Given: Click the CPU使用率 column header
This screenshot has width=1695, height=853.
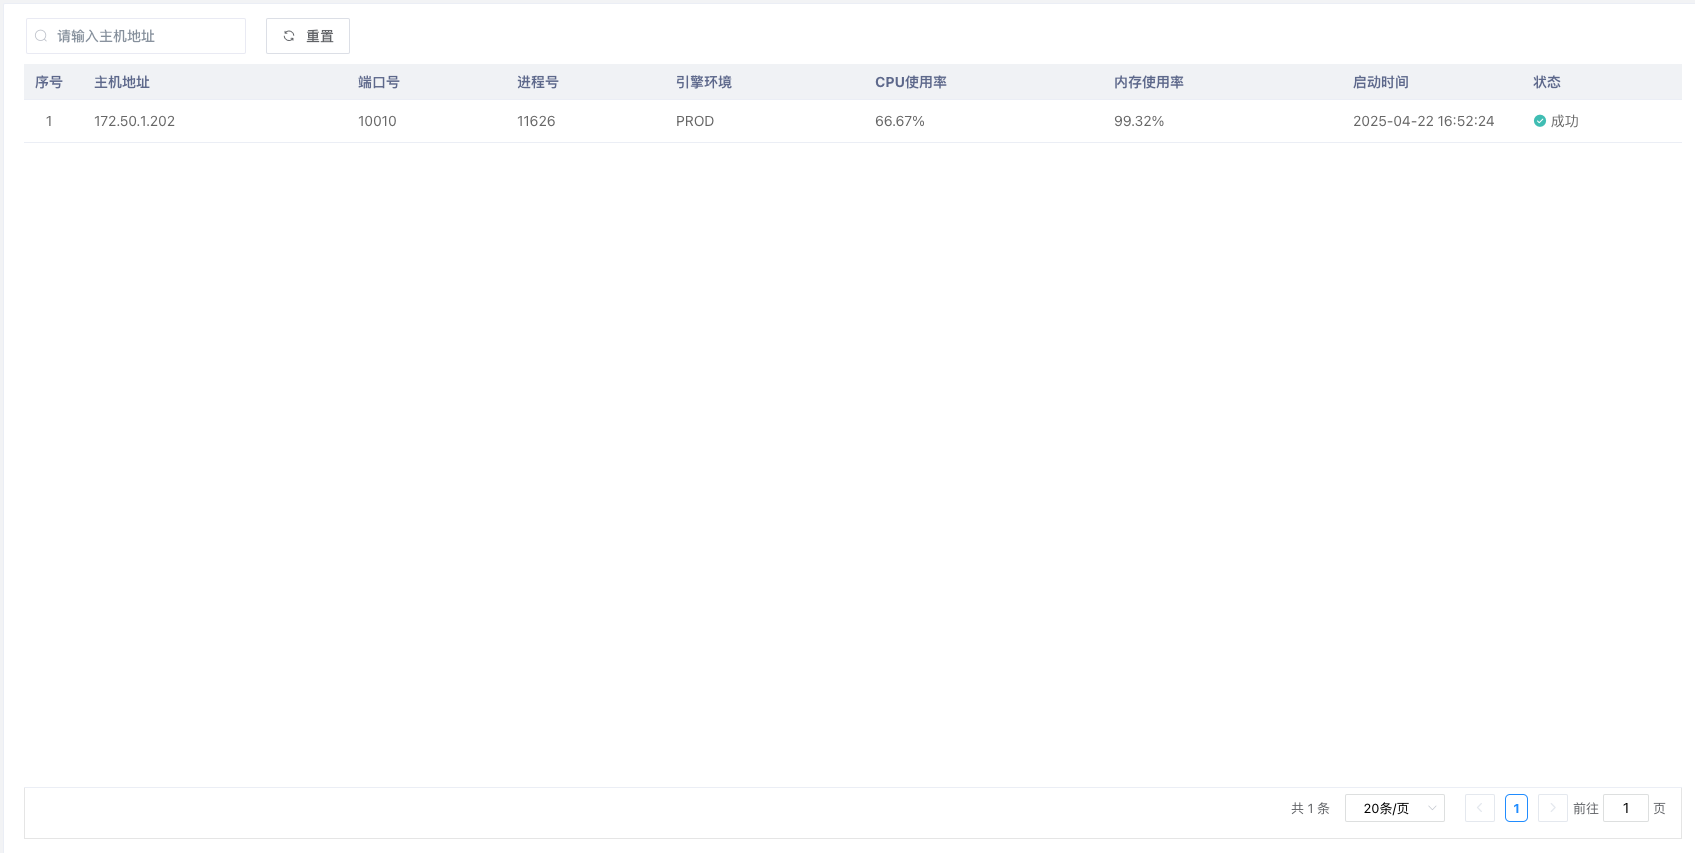Looking at the screenshot, I should pos(911,82).
